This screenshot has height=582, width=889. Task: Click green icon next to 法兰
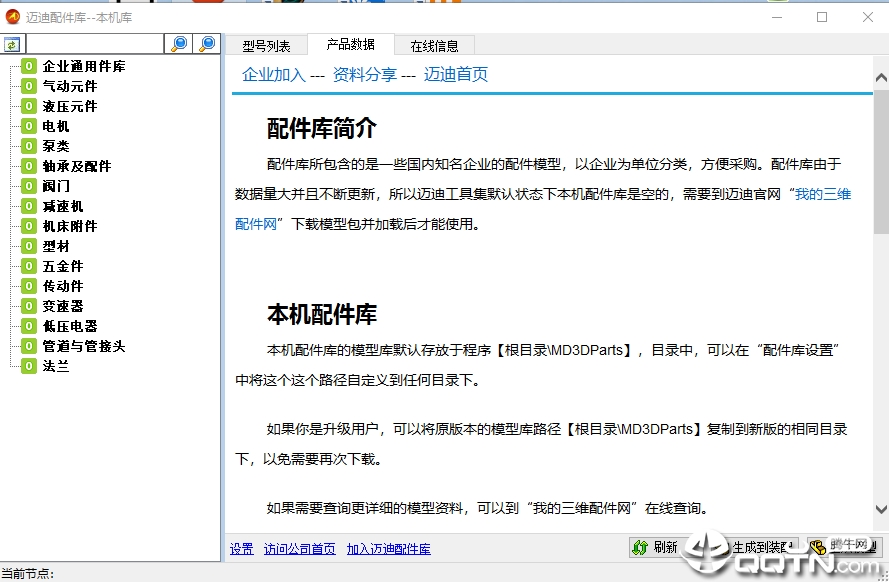(x=29, y=366)
